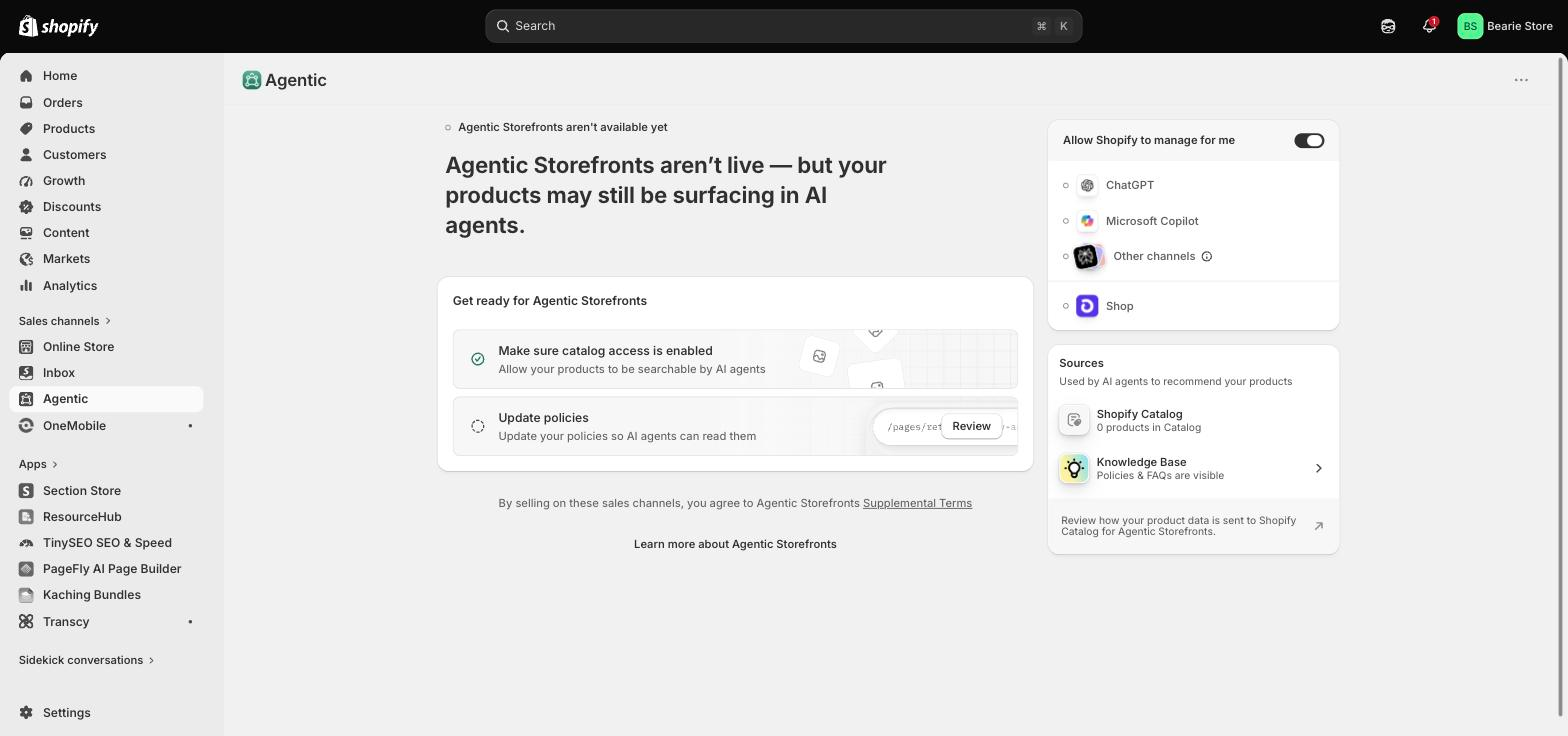
Task: Open Analytics from the sidebar
Action: point(106,286)
